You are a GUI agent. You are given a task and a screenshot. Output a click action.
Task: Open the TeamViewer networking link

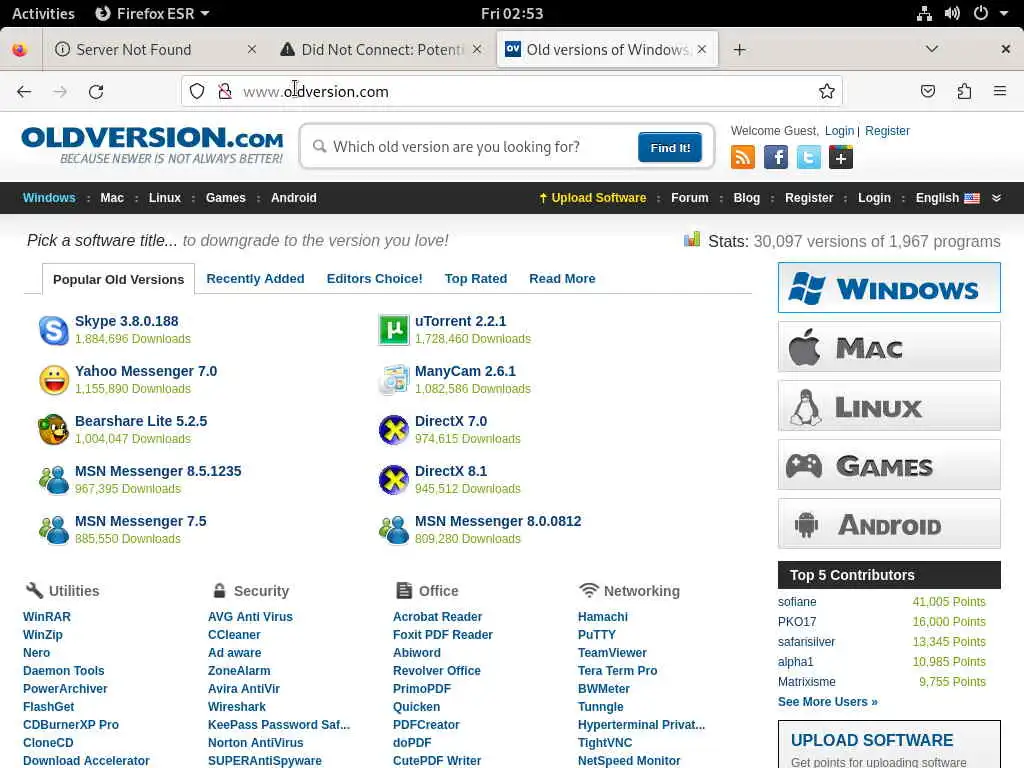pos(612,652)
